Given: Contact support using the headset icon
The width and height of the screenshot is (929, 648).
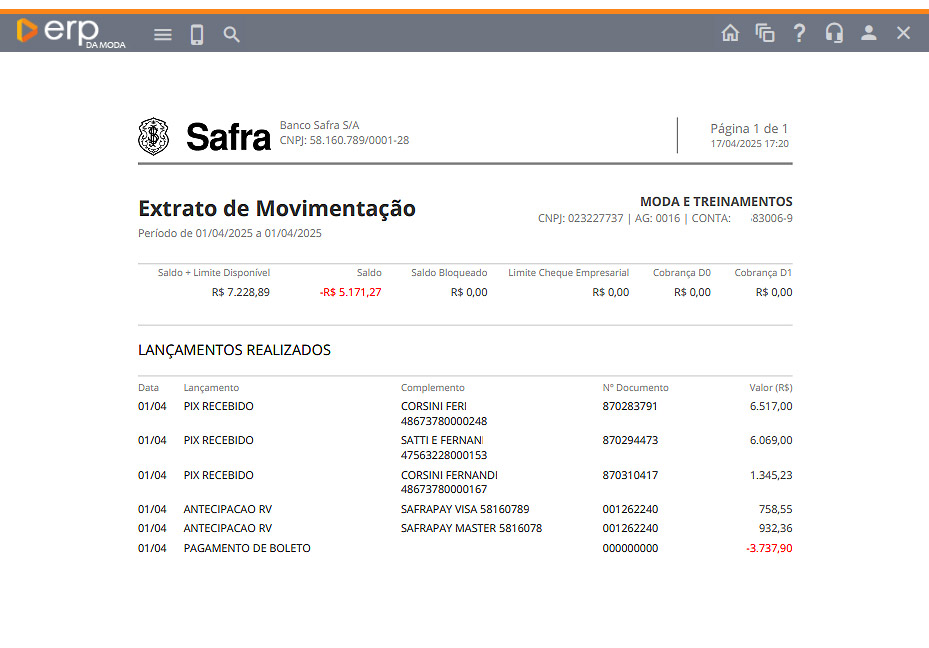Looking at the screenshot, I should point(834,33).
